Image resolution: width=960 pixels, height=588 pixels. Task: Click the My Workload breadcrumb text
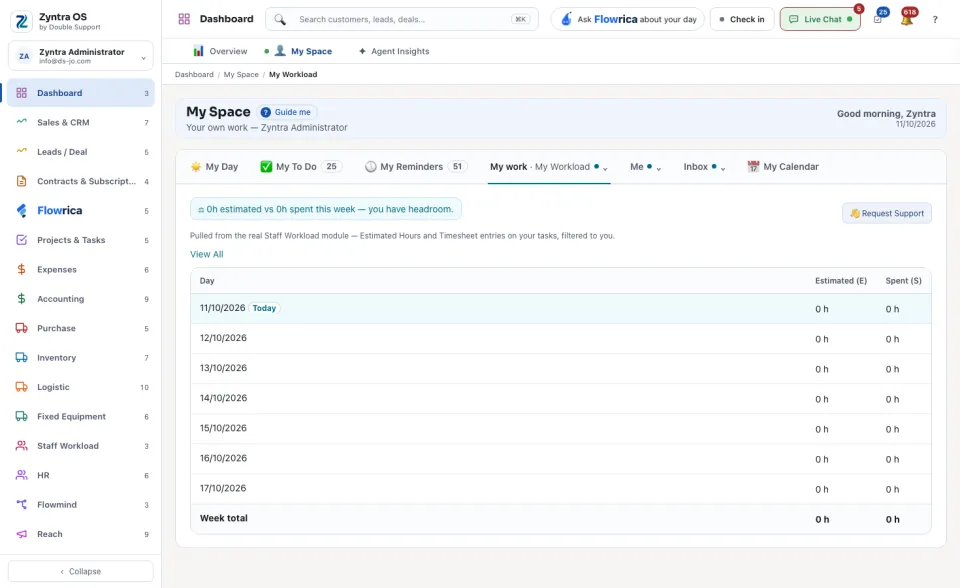click(293, 75)
